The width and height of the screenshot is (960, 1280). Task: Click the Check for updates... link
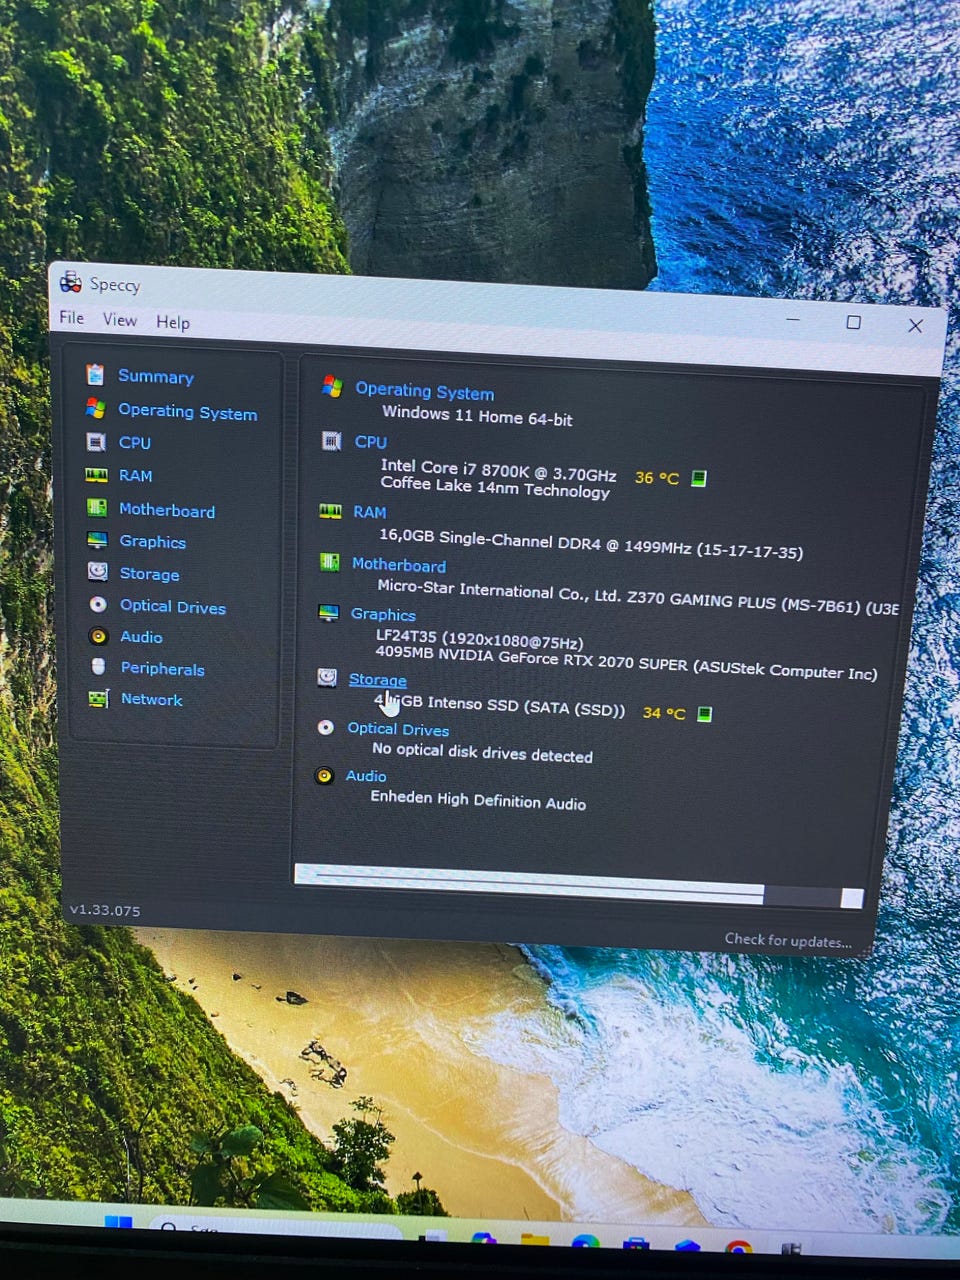click(x=788, y=940)
